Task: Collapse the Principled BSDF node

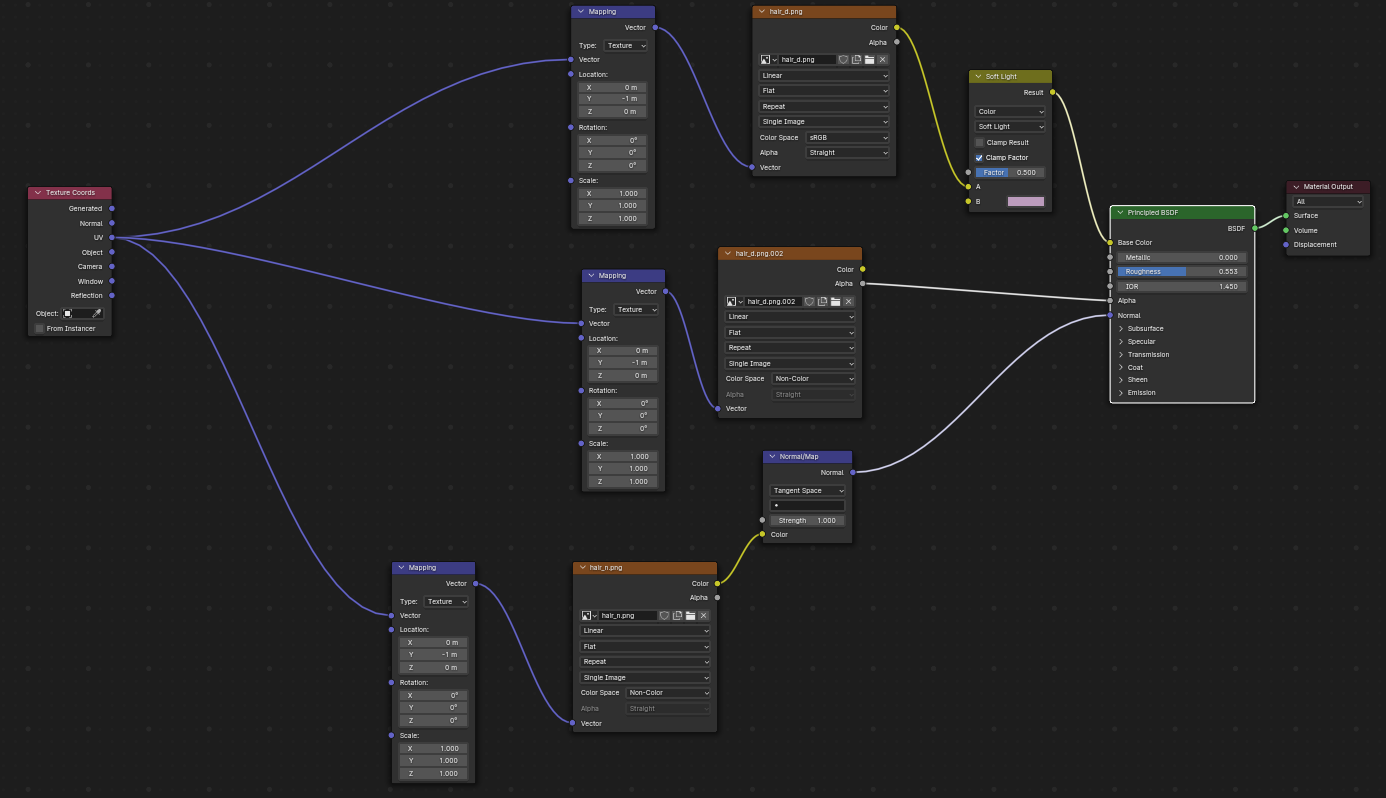Action: pyautogui.click(x=1120, y=212)
